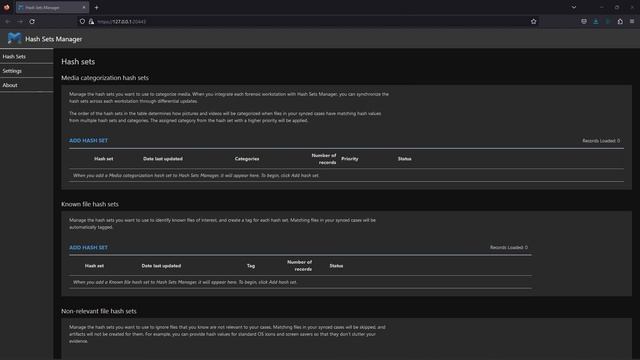Click Status header in known file table

[x=336, y=266]
